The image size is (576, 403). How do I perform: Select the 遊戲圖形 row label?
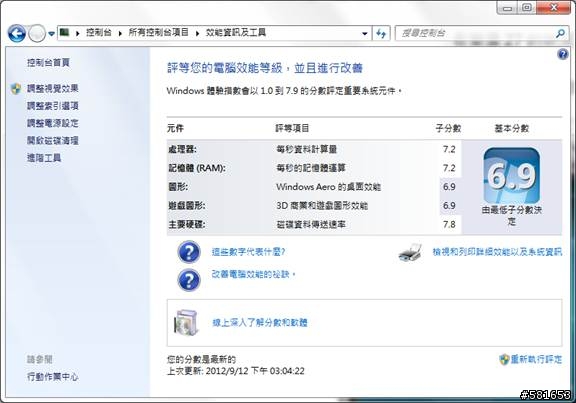coord(187,206)
